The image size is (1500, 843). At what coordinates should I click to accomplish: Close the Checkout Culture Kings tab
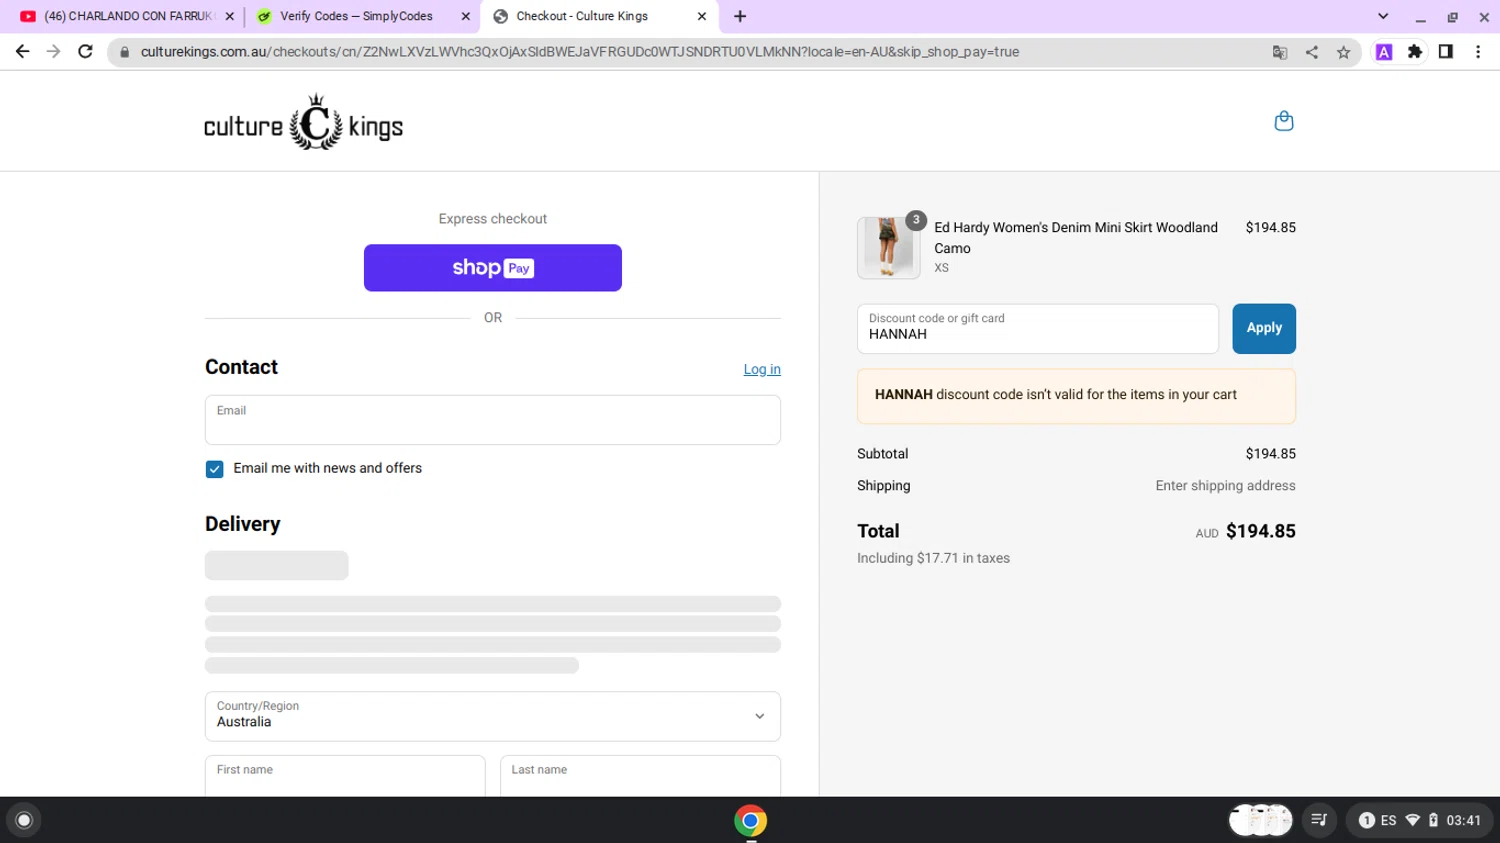(x=701, y=16)
